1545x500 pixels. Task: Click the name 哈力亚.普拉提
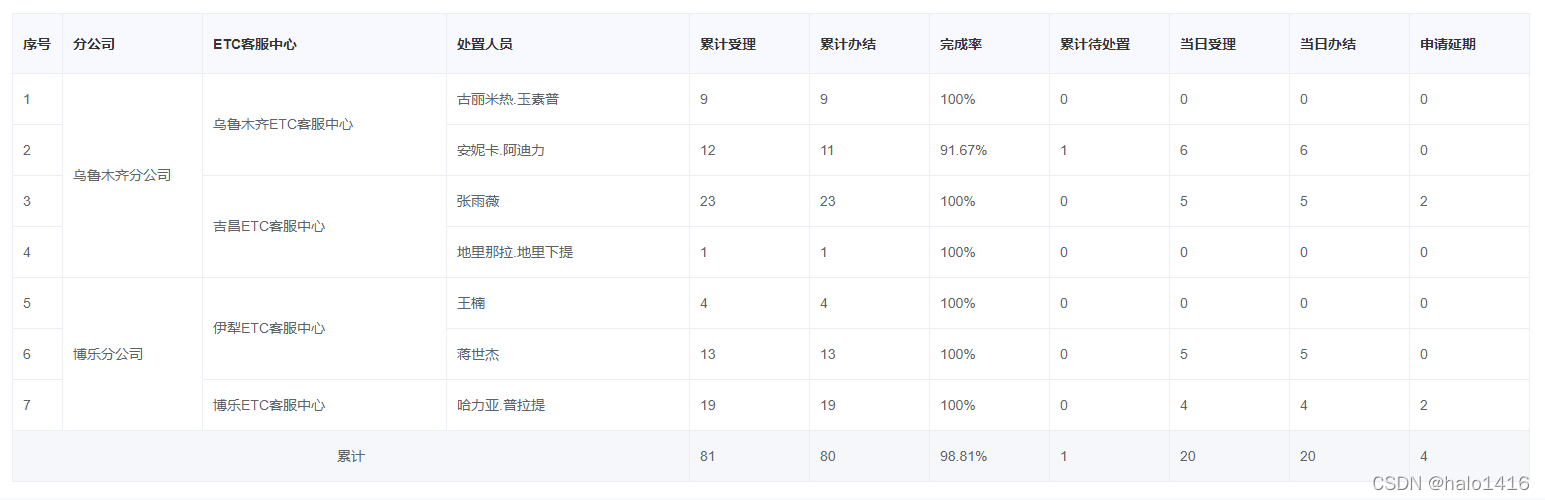pyautogui.click(x=501, y=405)
